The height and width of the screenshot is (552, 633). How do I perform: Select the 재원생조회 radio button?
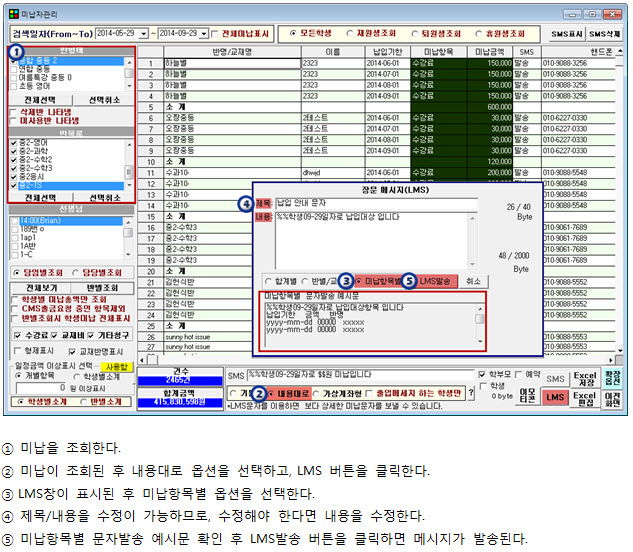pyautogui.click(x=350, y=34)
